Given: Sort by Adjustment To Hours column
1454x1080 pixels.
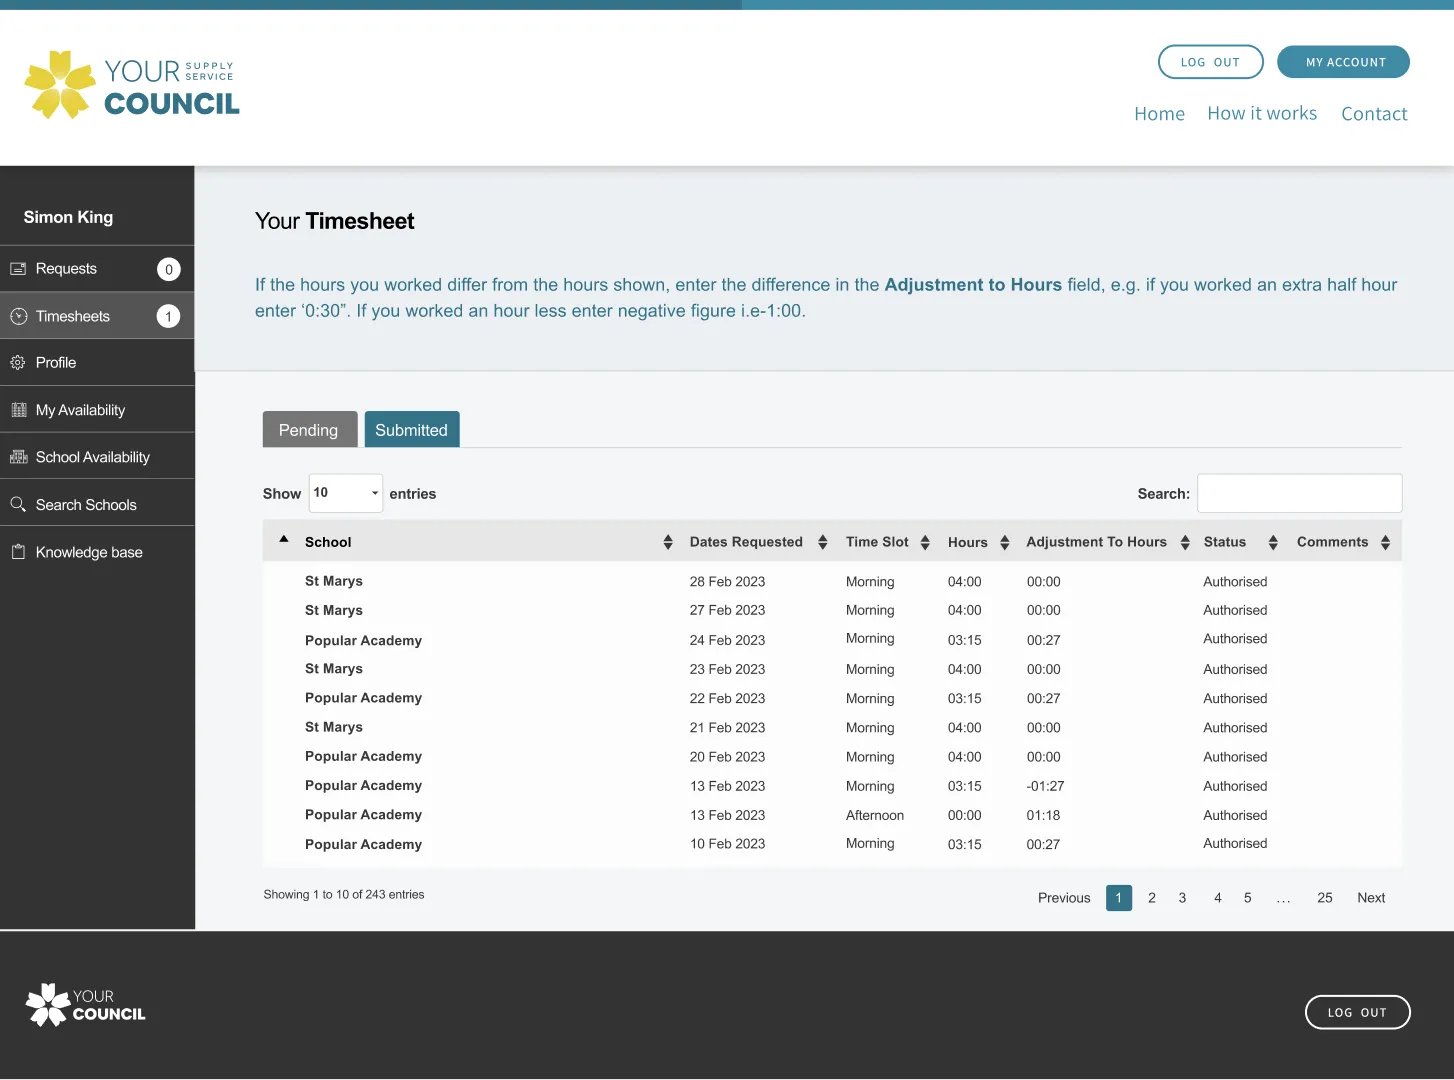Looking at the screenshot, I should pos(1184,542).
